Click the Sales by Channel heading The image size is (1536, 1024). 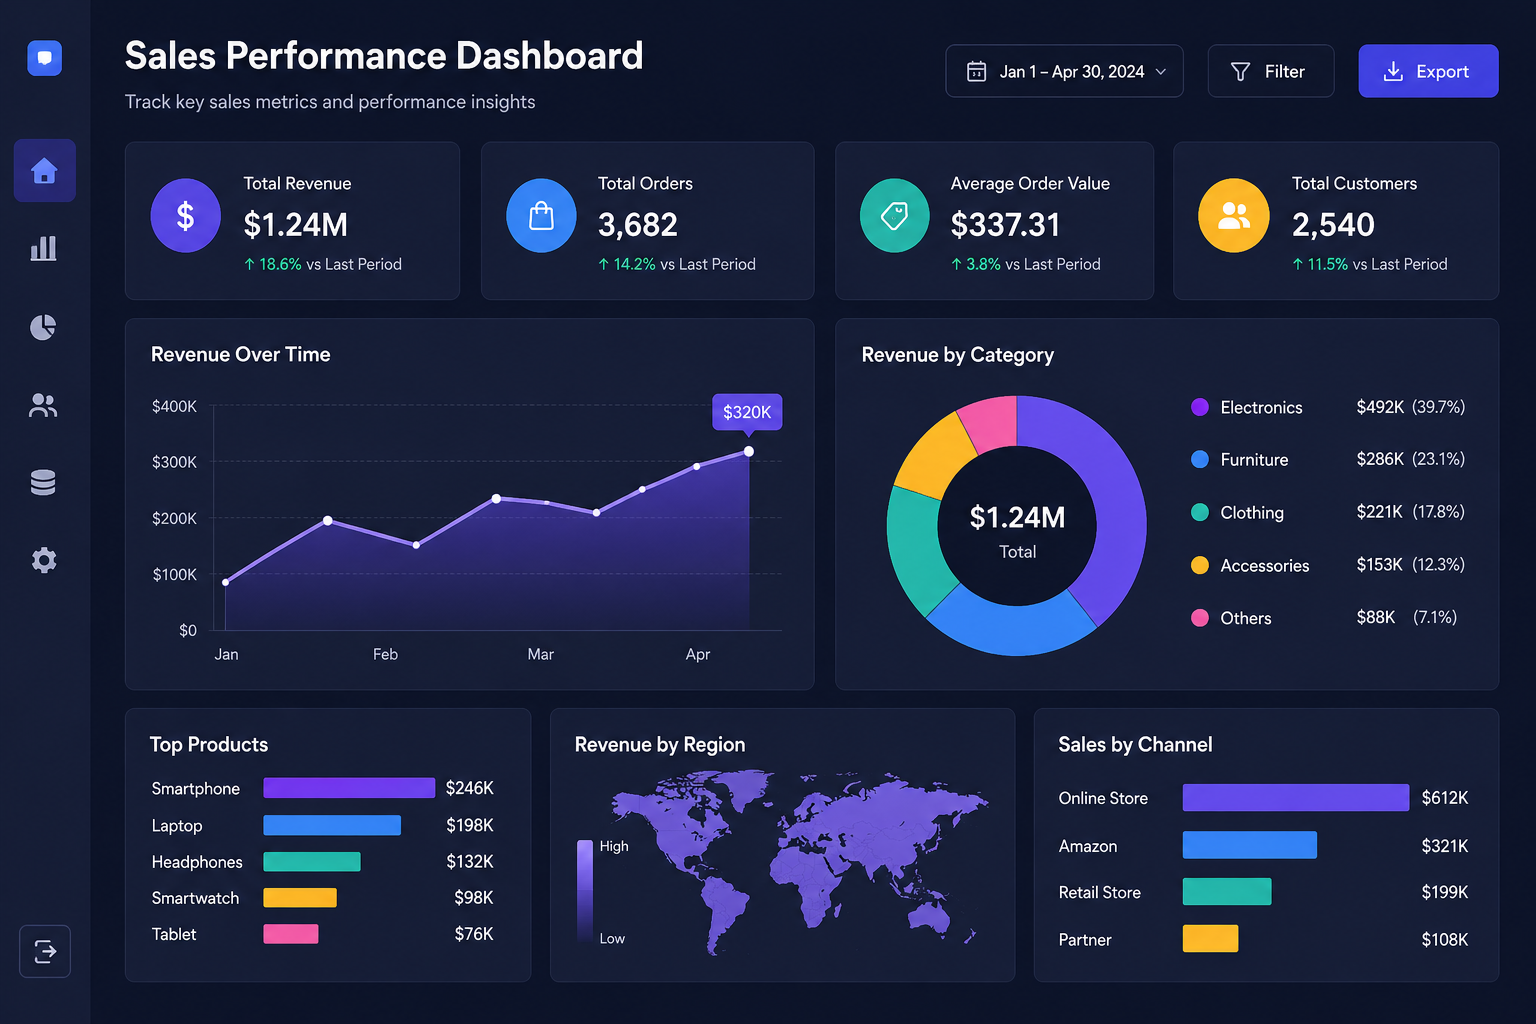1135,745
